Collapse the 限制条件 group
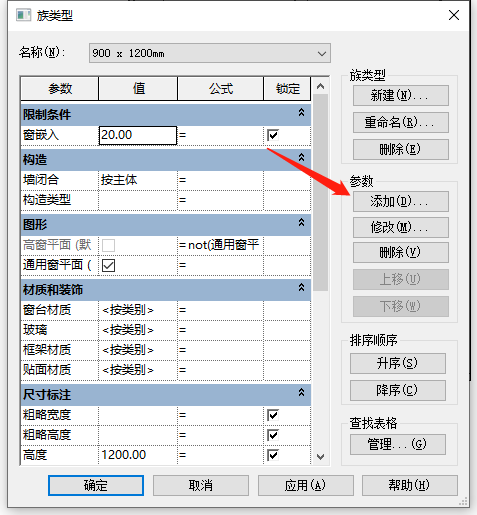The width and height of the screenshot is (477, 515). point(301,112)
